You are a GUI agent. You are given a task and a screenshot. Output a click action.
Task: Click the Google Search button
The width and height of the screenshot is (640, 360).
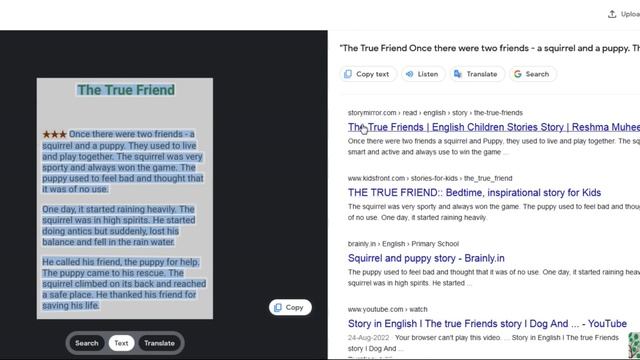coord(532,74)
